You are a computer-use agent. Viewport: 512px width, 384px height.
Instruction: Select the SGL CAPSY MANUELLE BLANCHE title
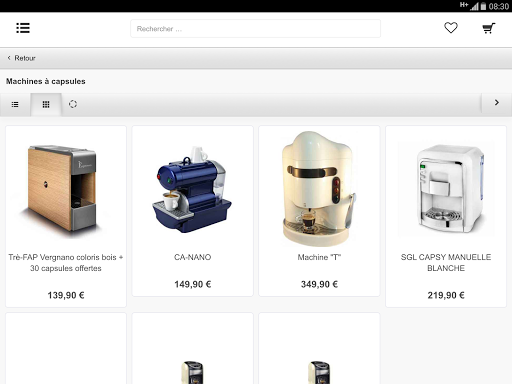click(446, 263)
